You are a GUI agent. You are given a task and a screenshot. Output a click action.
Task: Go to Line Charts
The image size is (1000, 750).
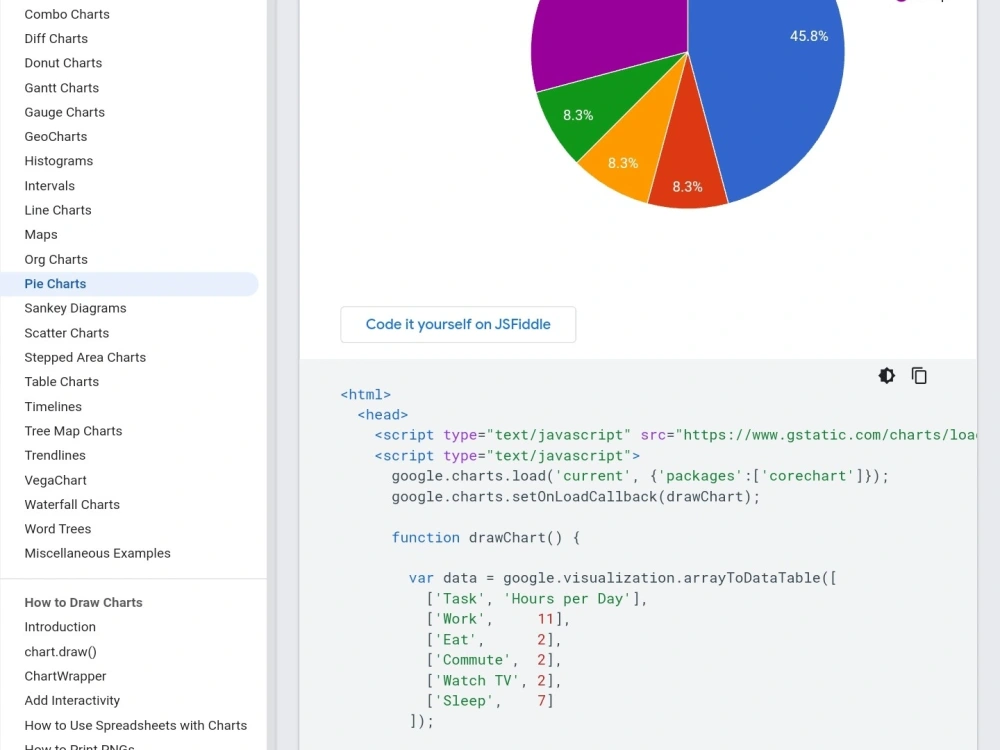point(58,210)
